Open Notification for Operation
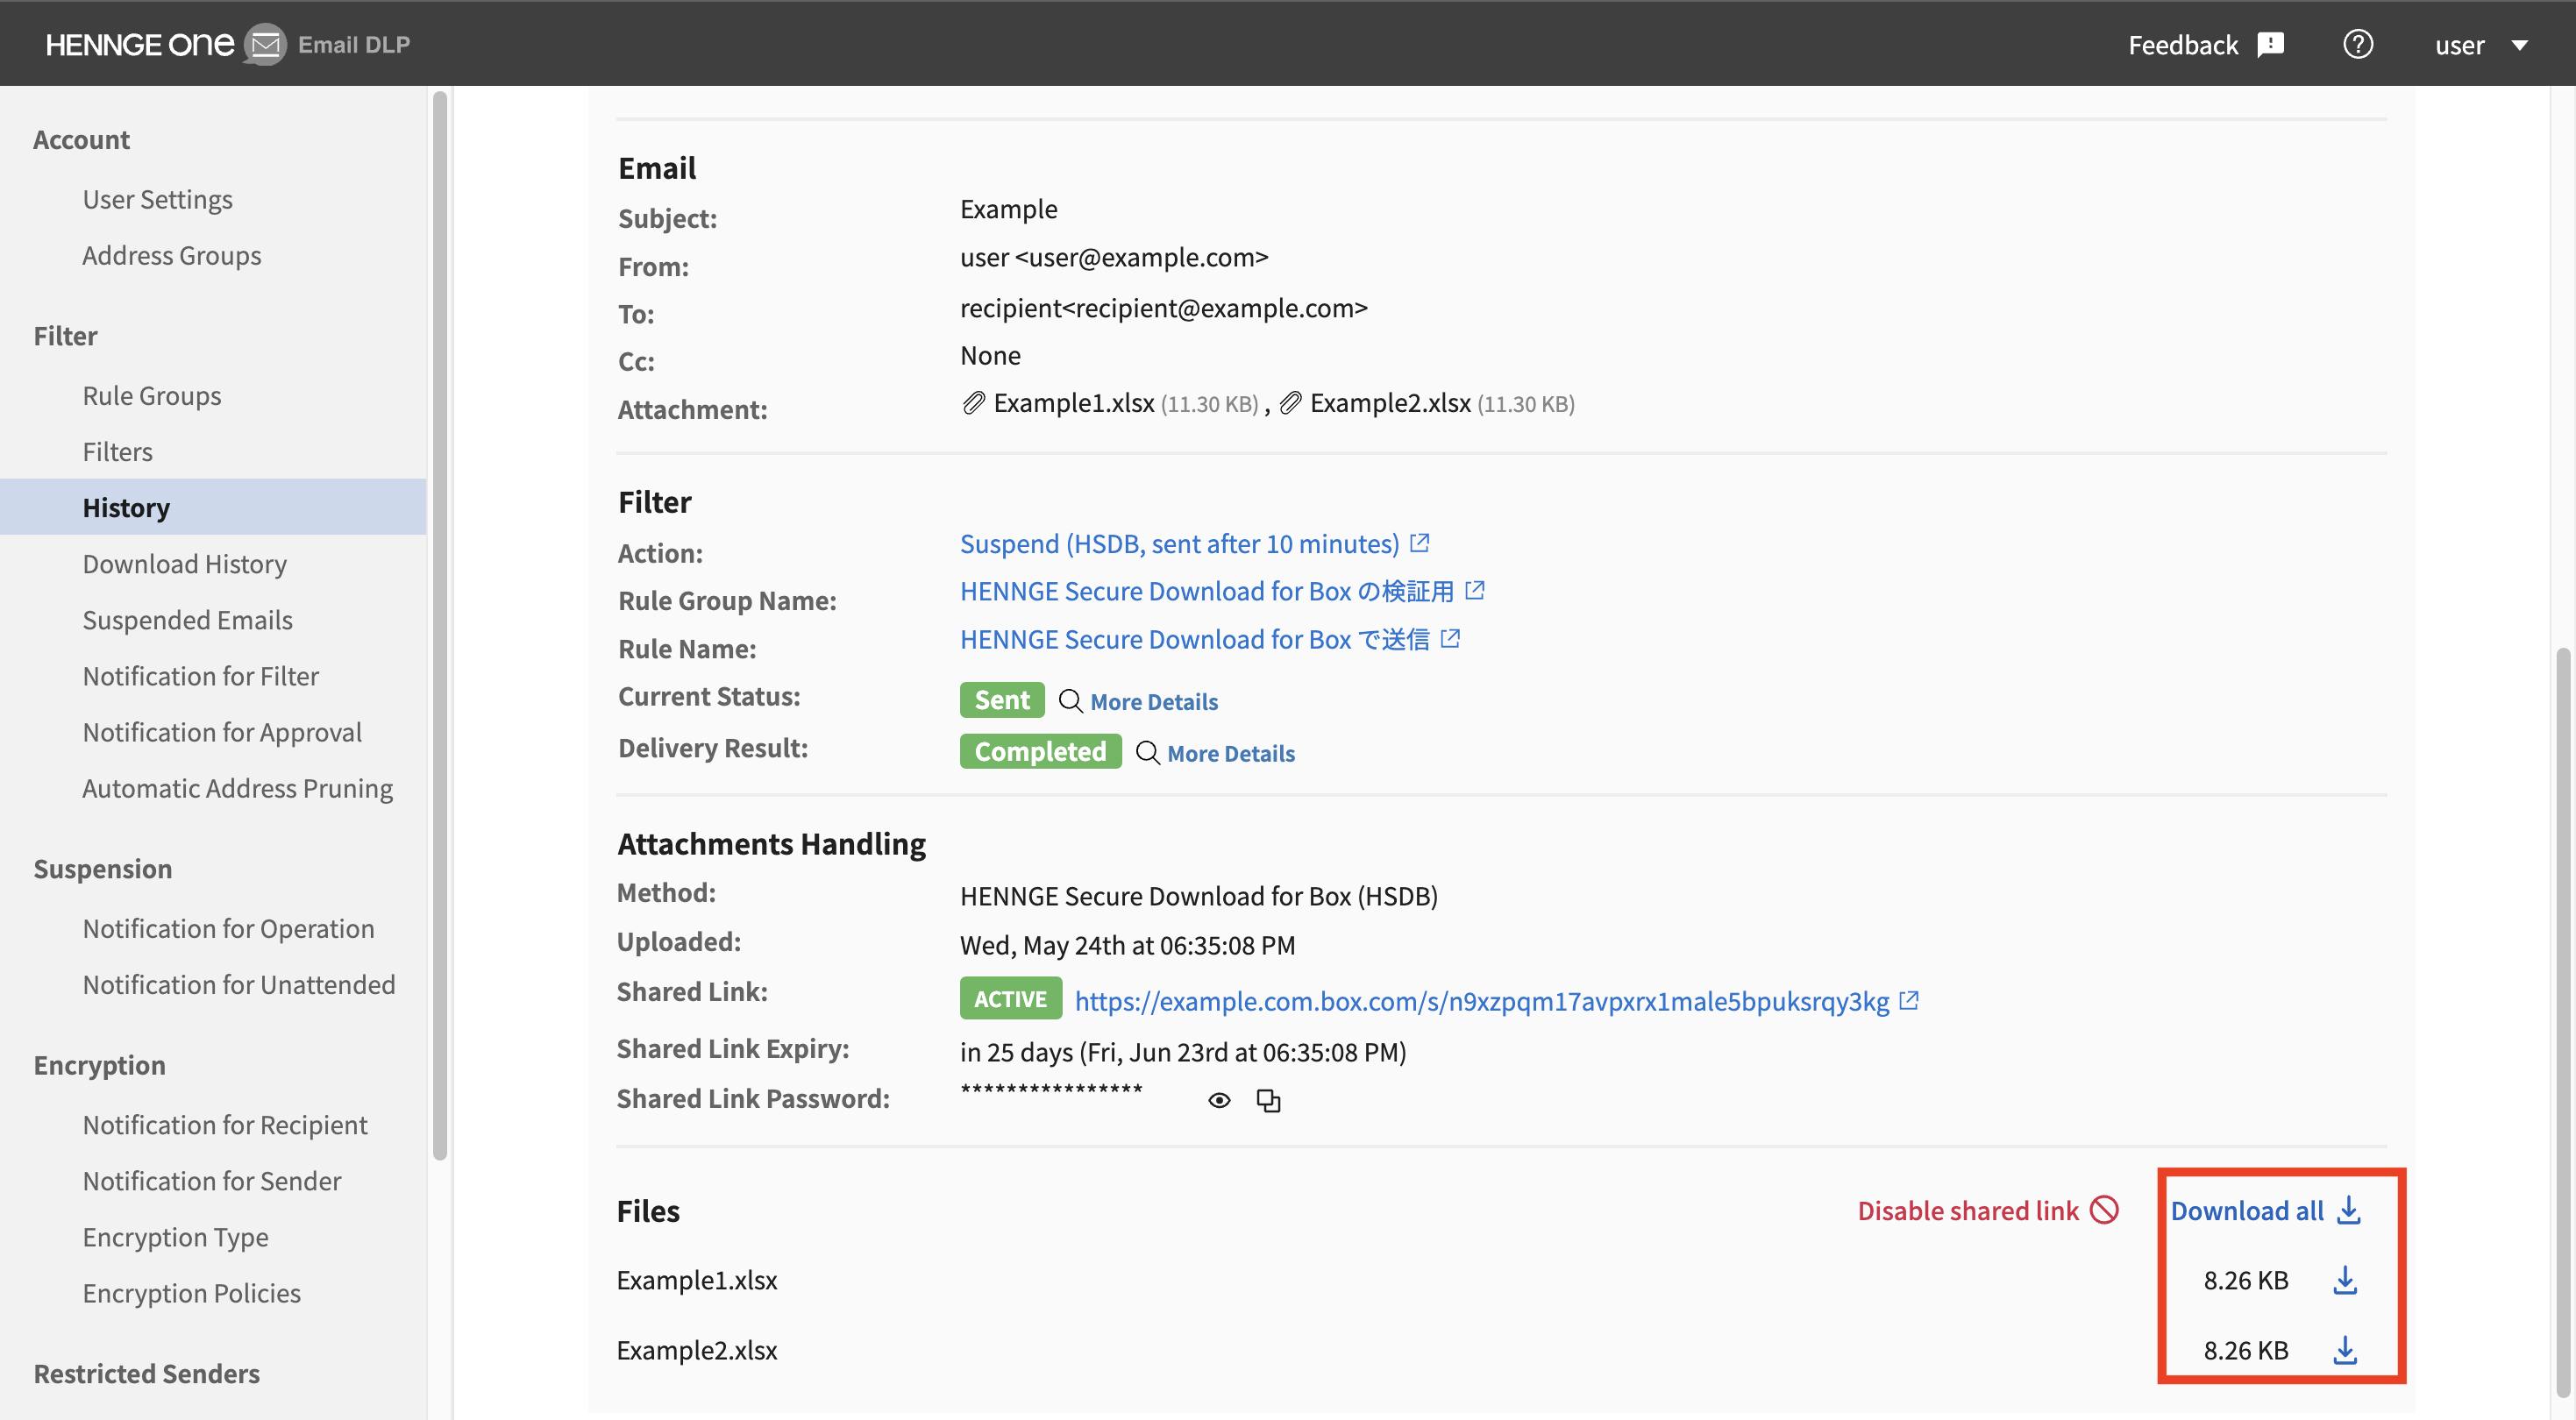The width and height of the screenshot is (2576, 1420). coord(228,928)
